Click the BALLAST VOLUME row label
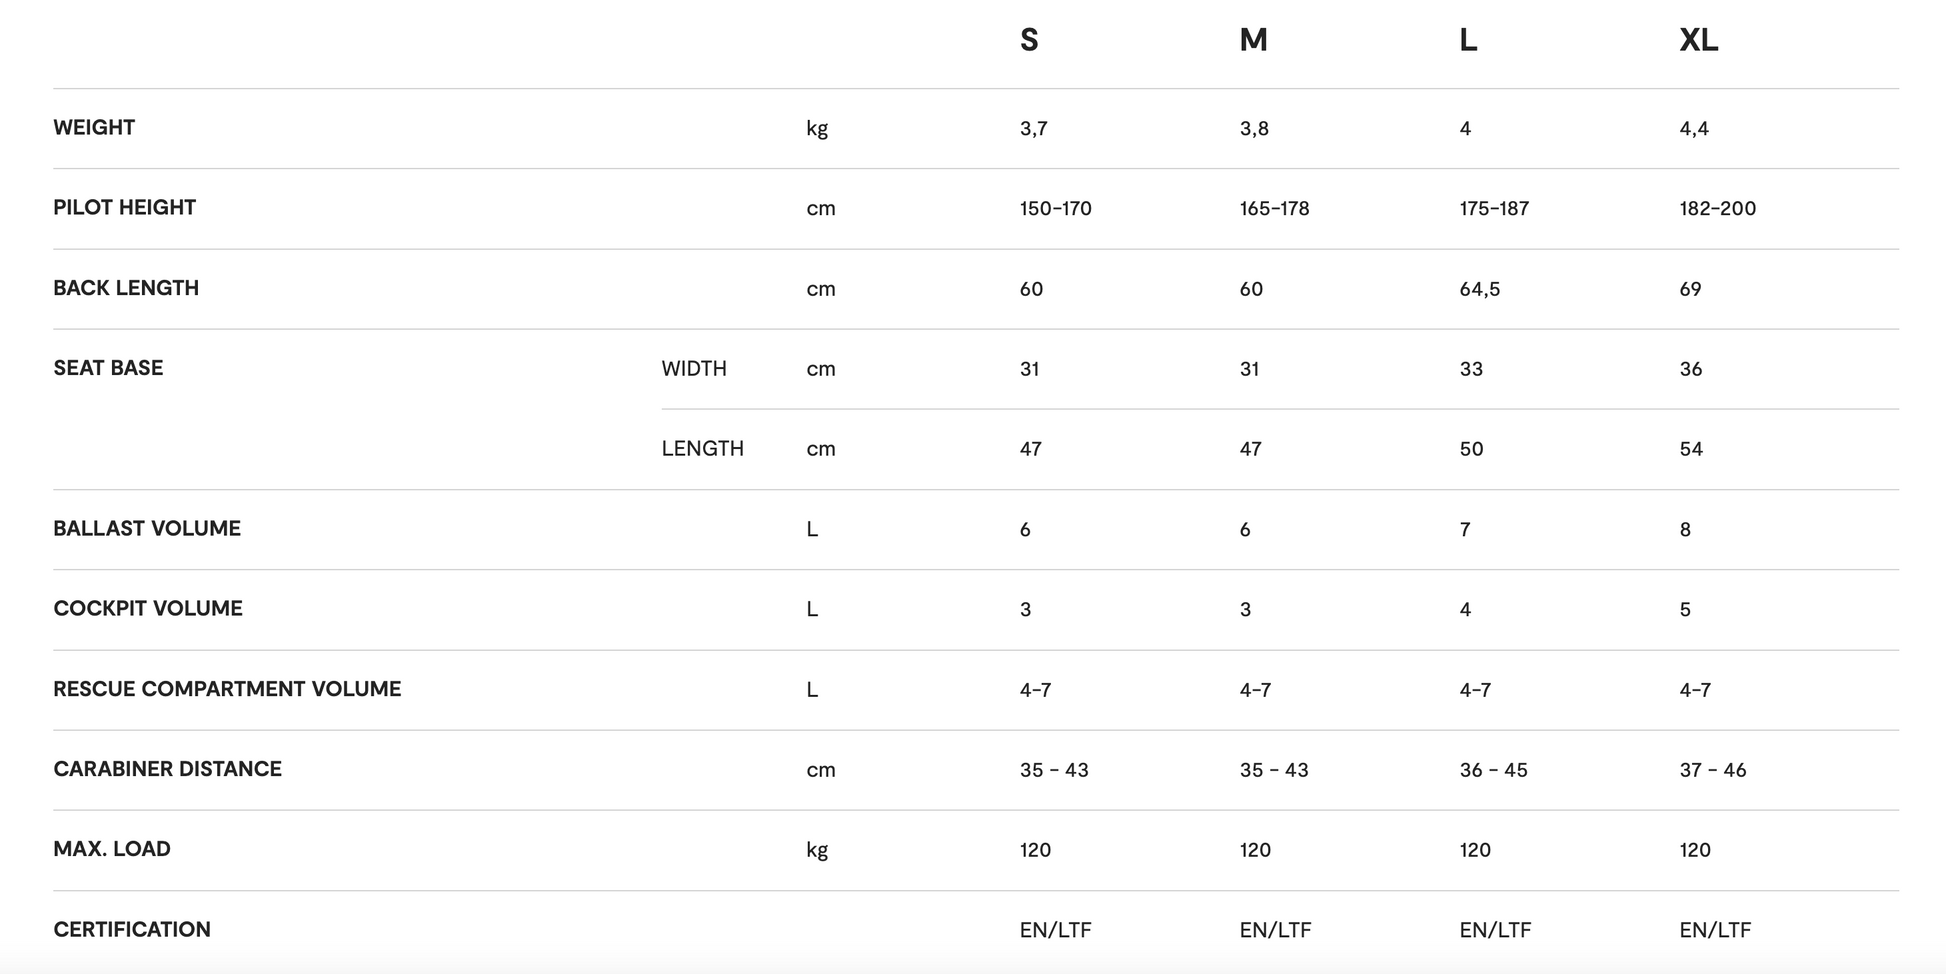 147,529
